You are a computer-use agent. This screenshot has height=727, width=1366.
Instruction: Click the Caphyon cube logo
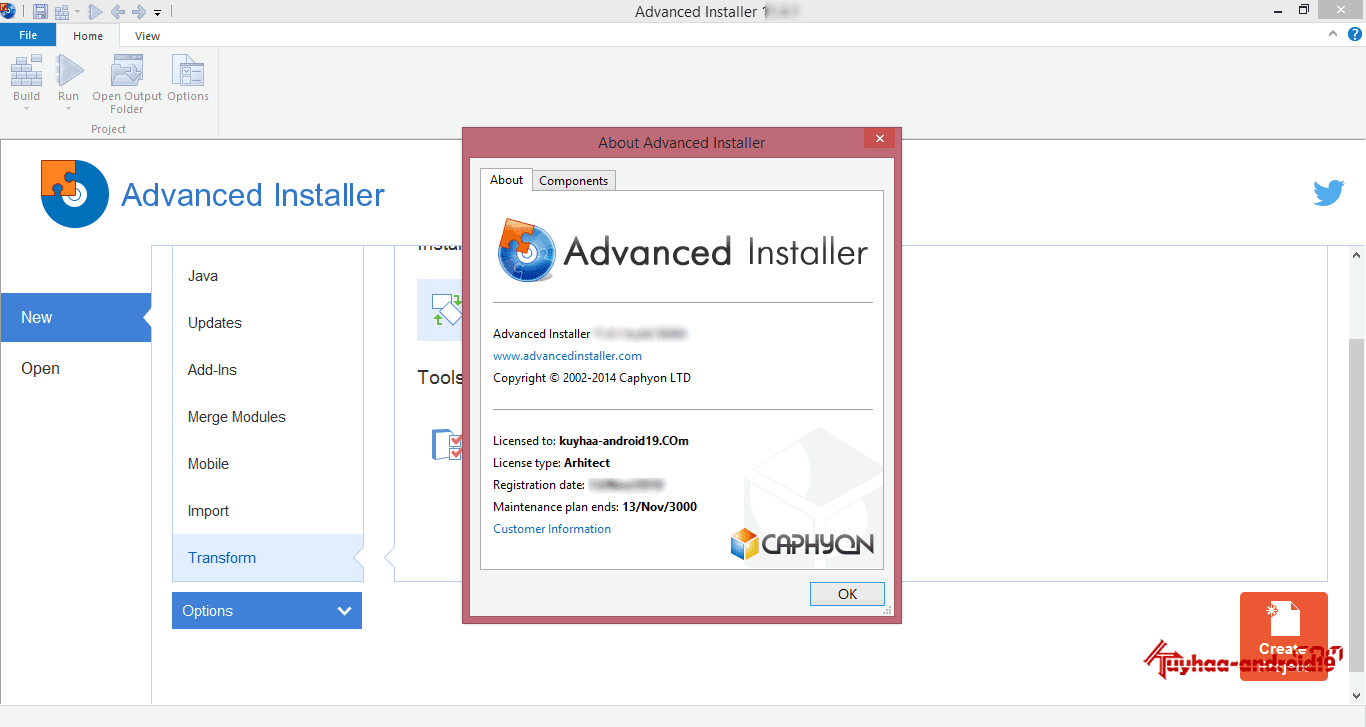coord(745,544)
